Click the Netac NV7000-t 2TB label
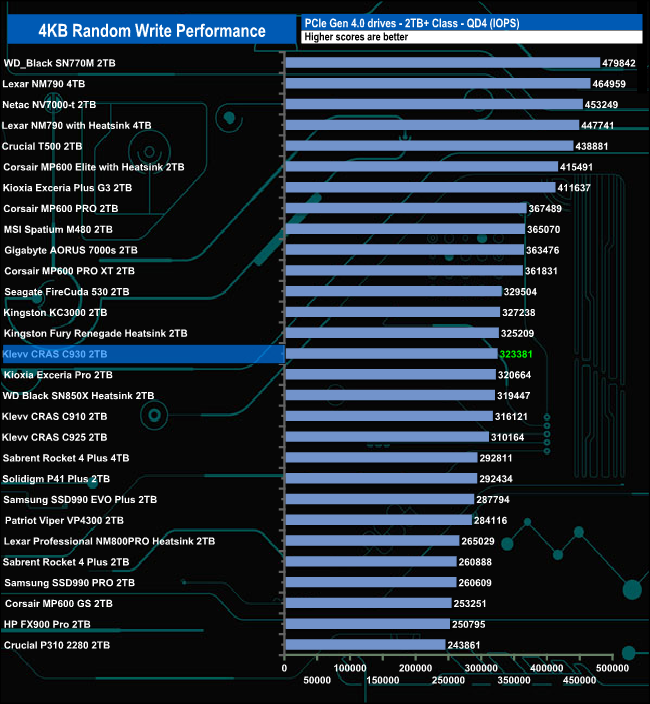 coord(49,105)
